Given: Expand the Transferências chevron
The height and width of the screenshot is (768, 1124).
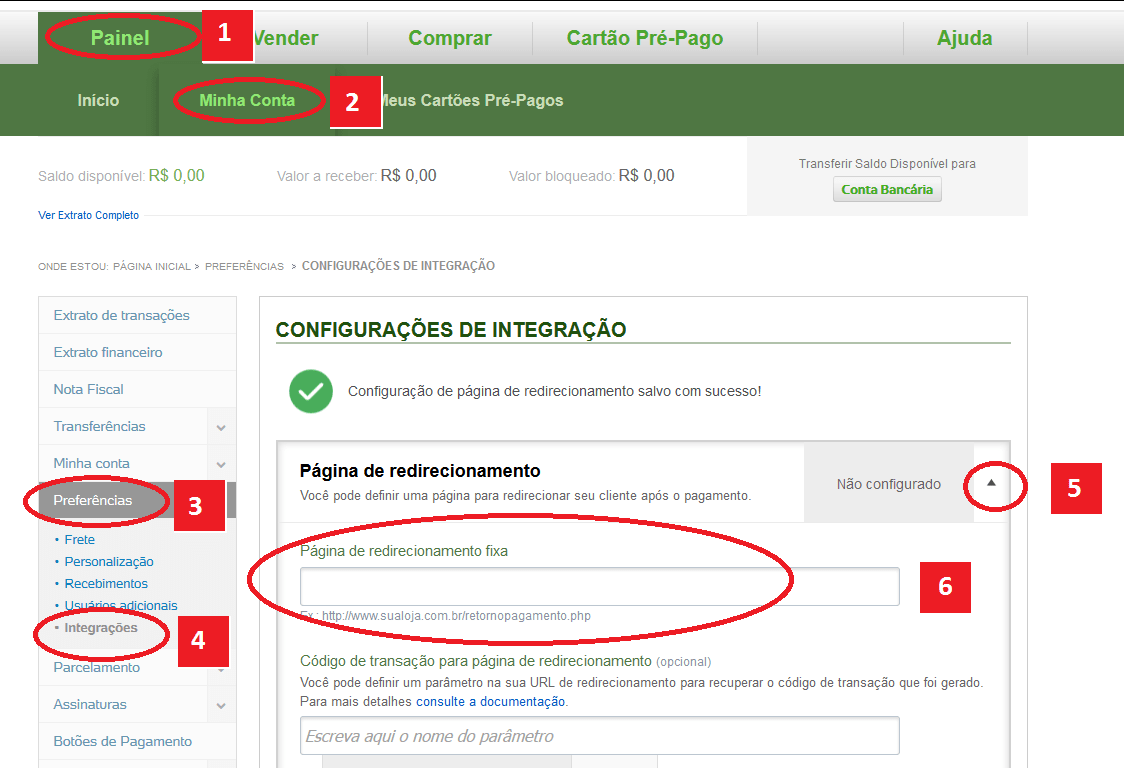Looking at the screenshot, I should [221, 427].
